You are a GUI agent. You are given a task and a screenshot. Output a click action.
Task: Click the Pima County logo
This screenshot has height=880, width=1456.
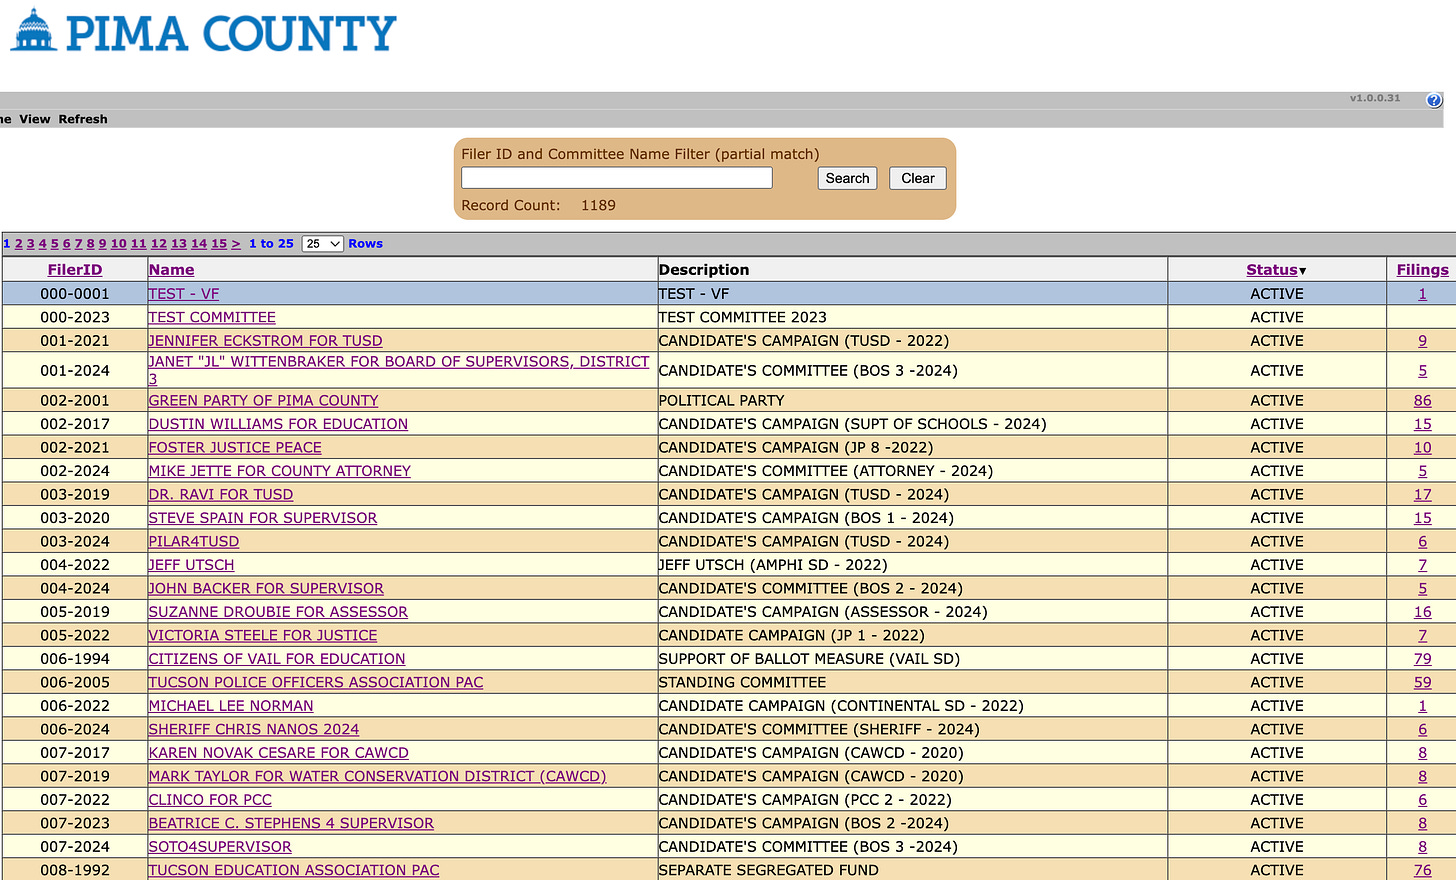coord(204,31)
